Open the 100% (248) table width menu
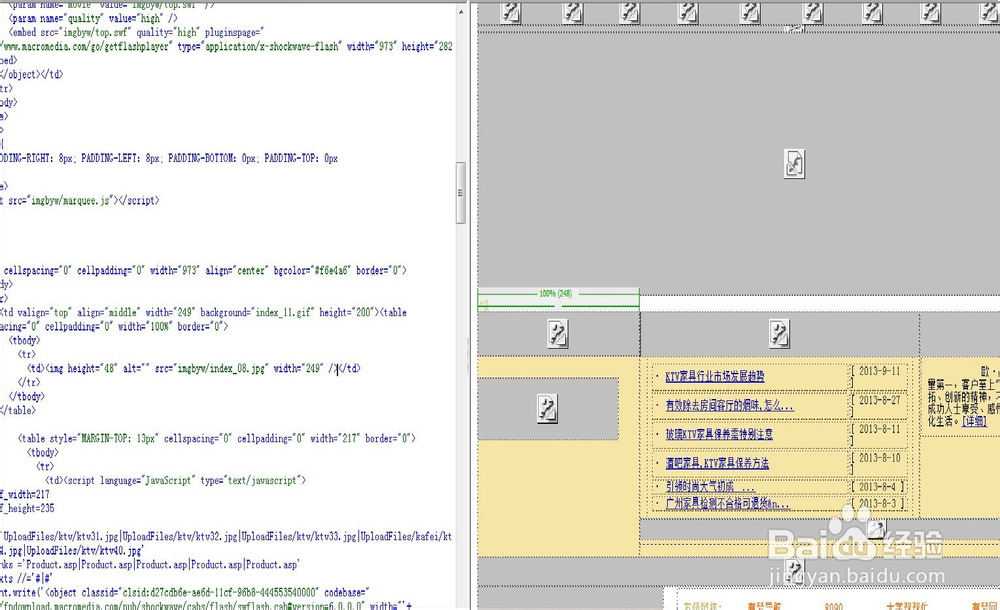This screenshot has height=610, width=1000. pos(556,294)
